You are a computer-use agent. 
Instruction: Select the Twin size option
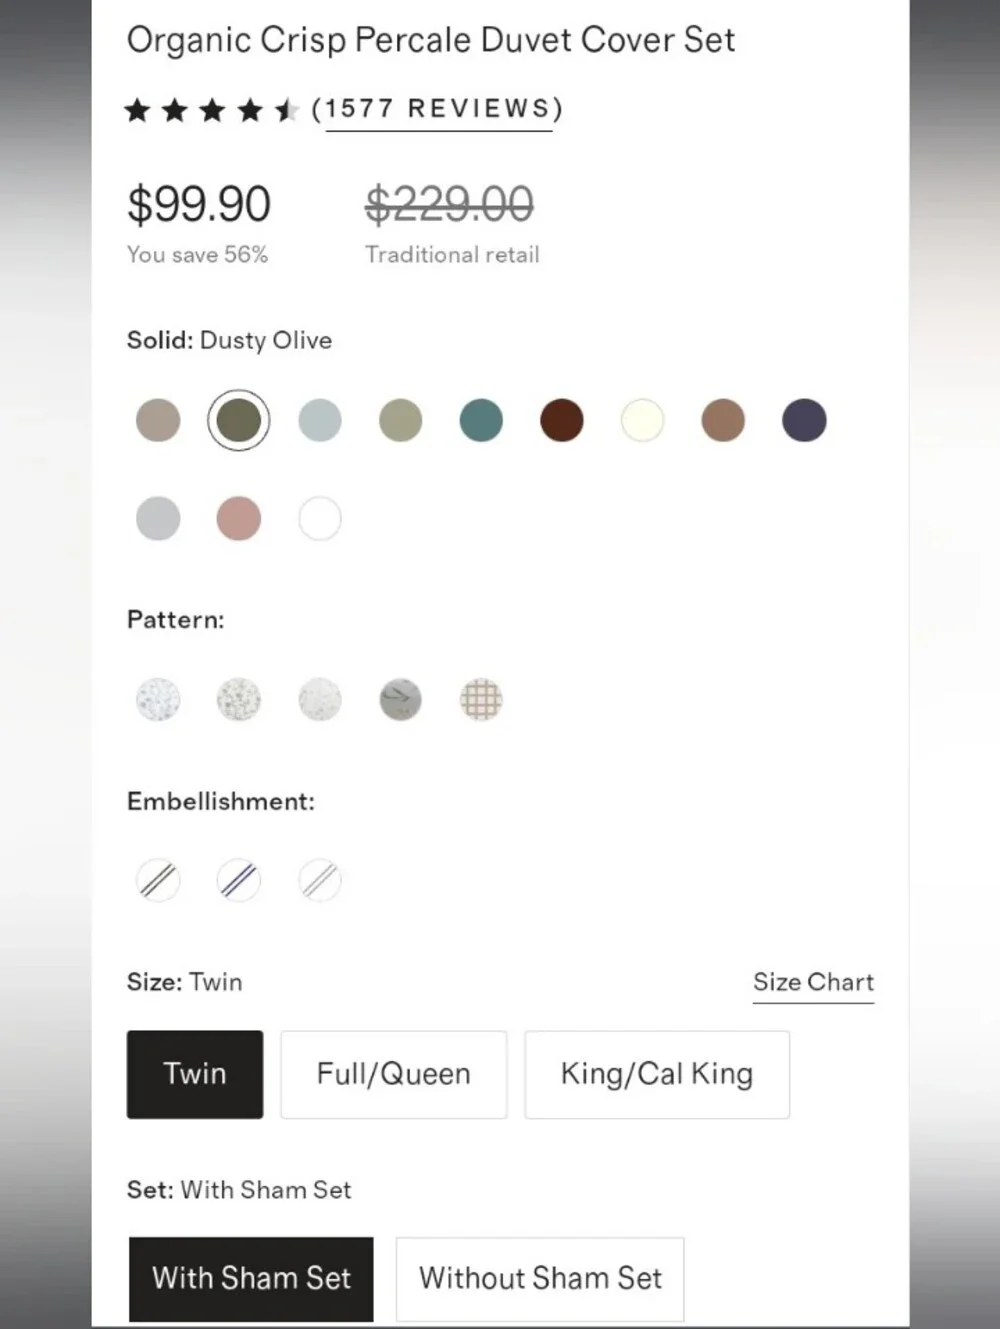(195, 1074)
